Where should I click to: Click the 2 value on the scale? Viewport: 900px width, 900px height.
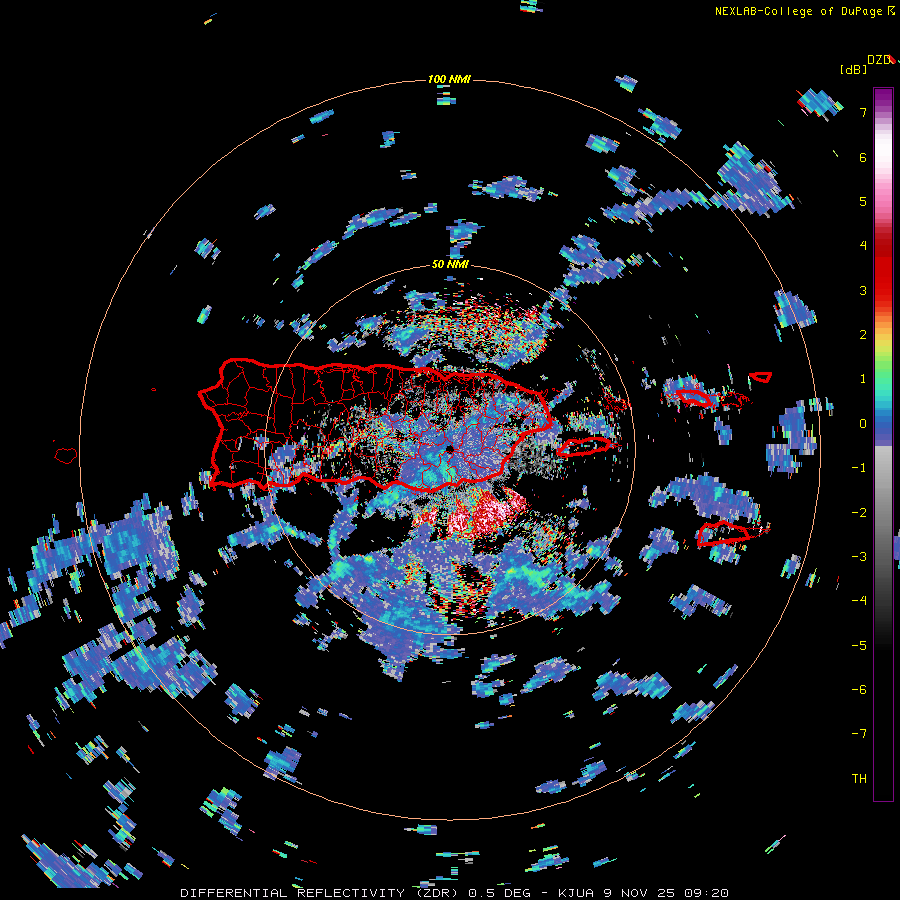(x=863, y=335)
